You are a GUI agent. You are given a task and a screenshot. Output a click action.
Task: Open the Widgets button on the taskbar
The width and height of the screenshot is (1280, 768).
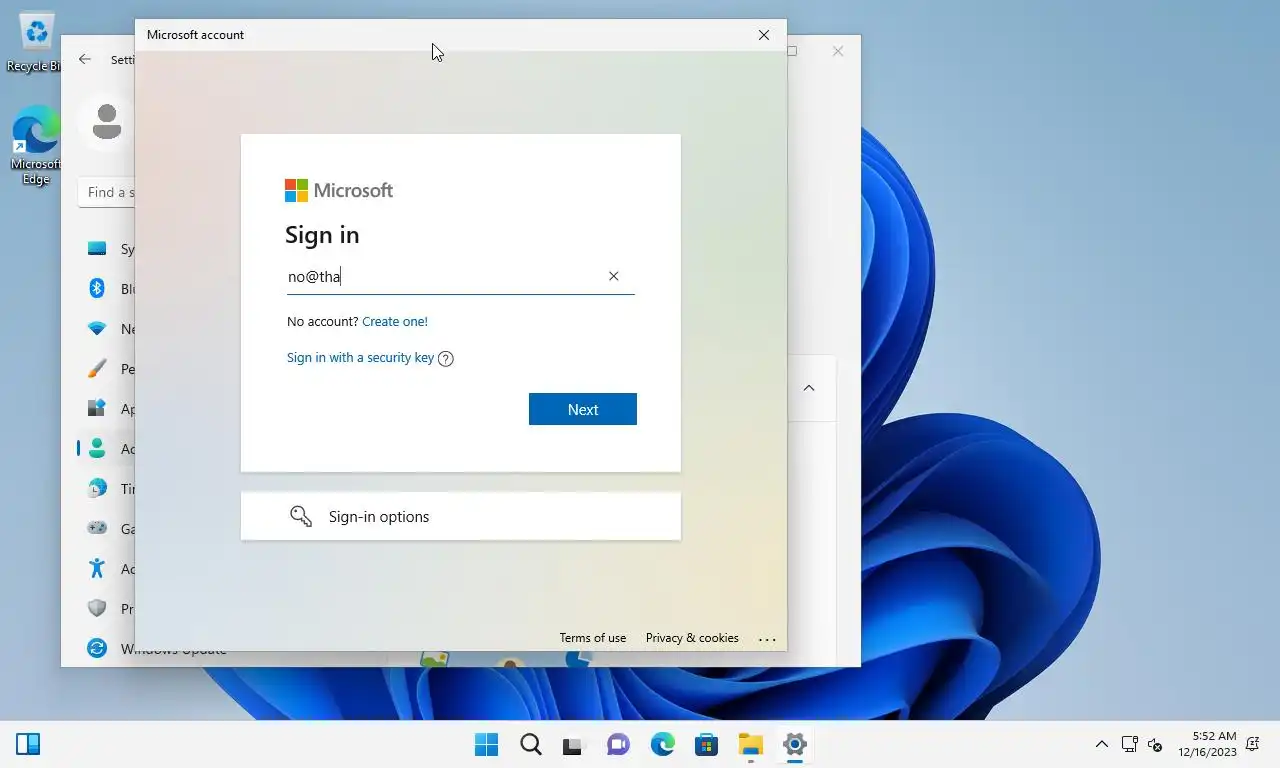click(x=28, y=744)
